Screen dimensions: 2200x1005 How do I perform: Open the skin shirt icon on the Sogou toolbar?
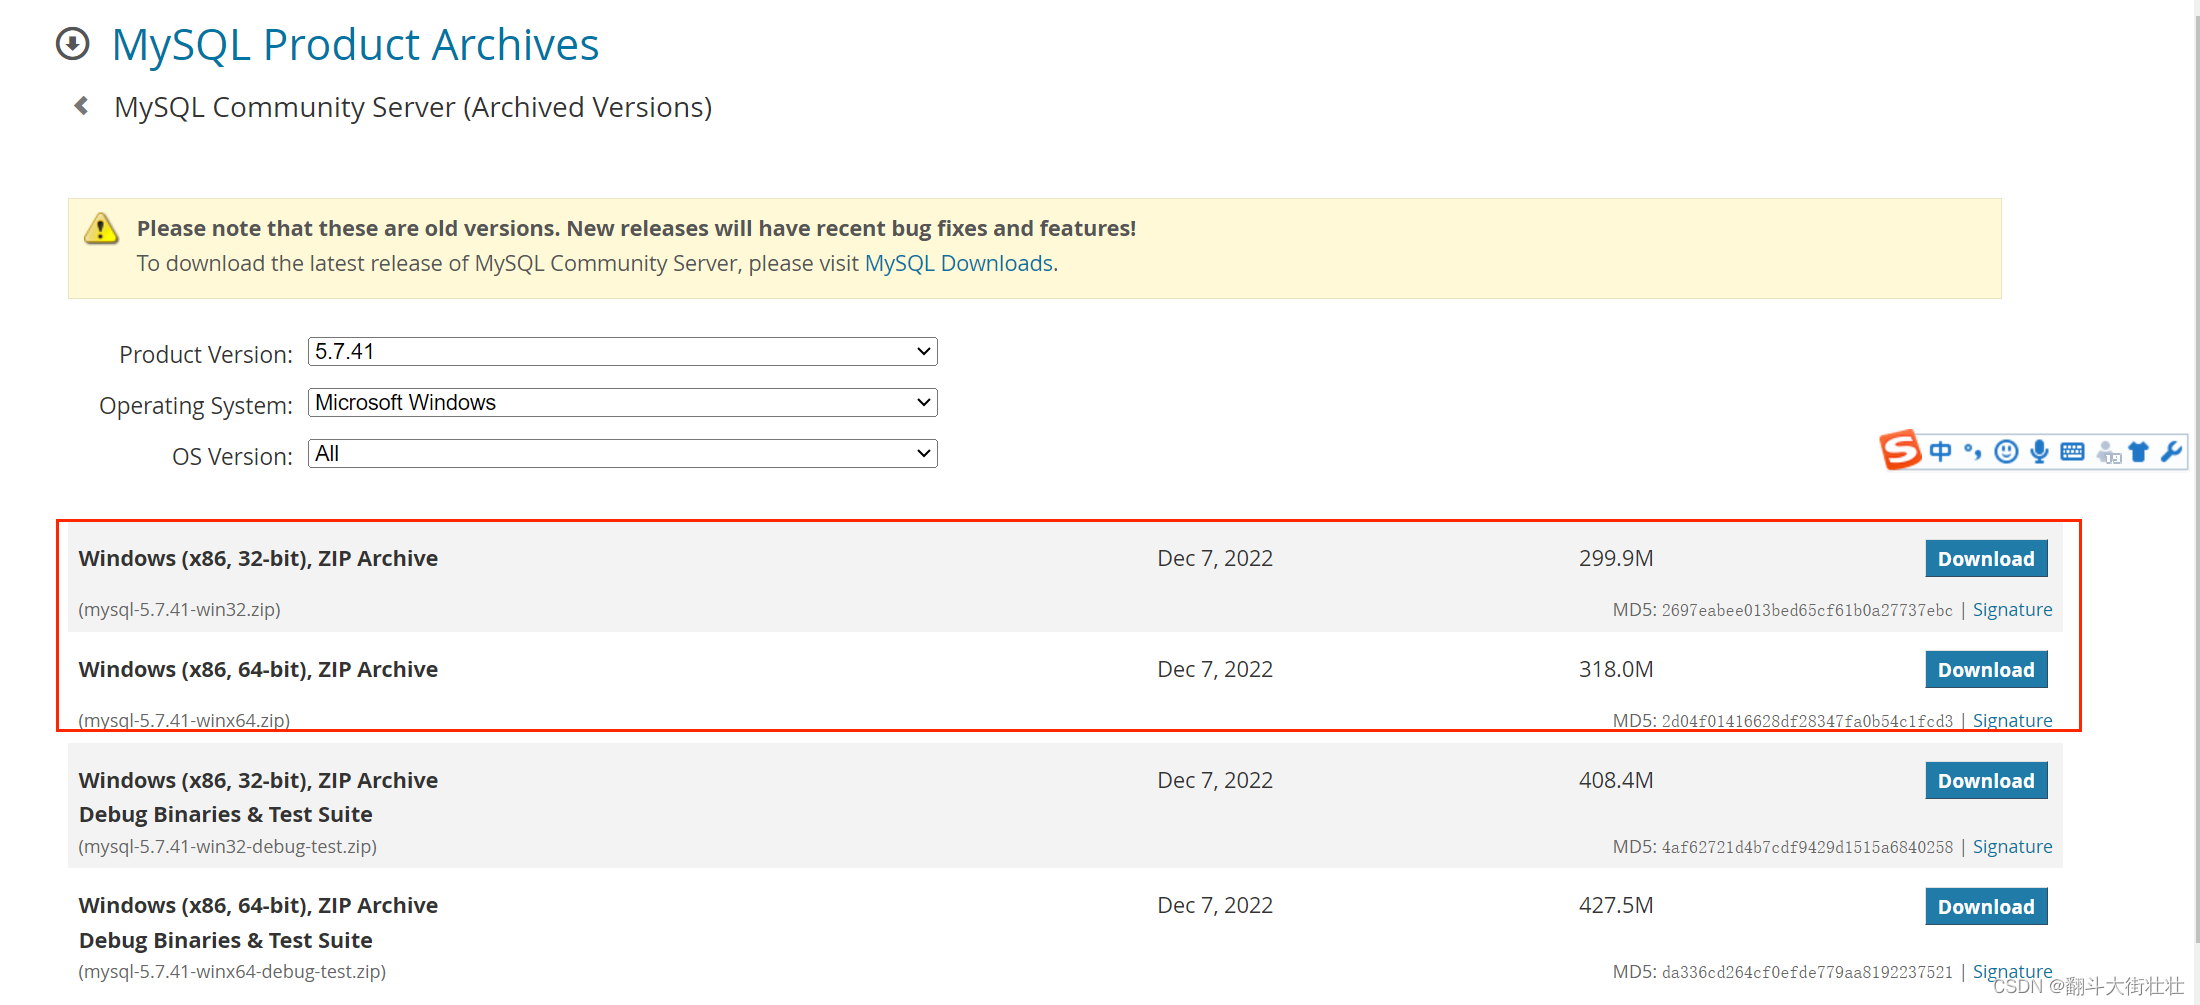tap(2139, 452)
